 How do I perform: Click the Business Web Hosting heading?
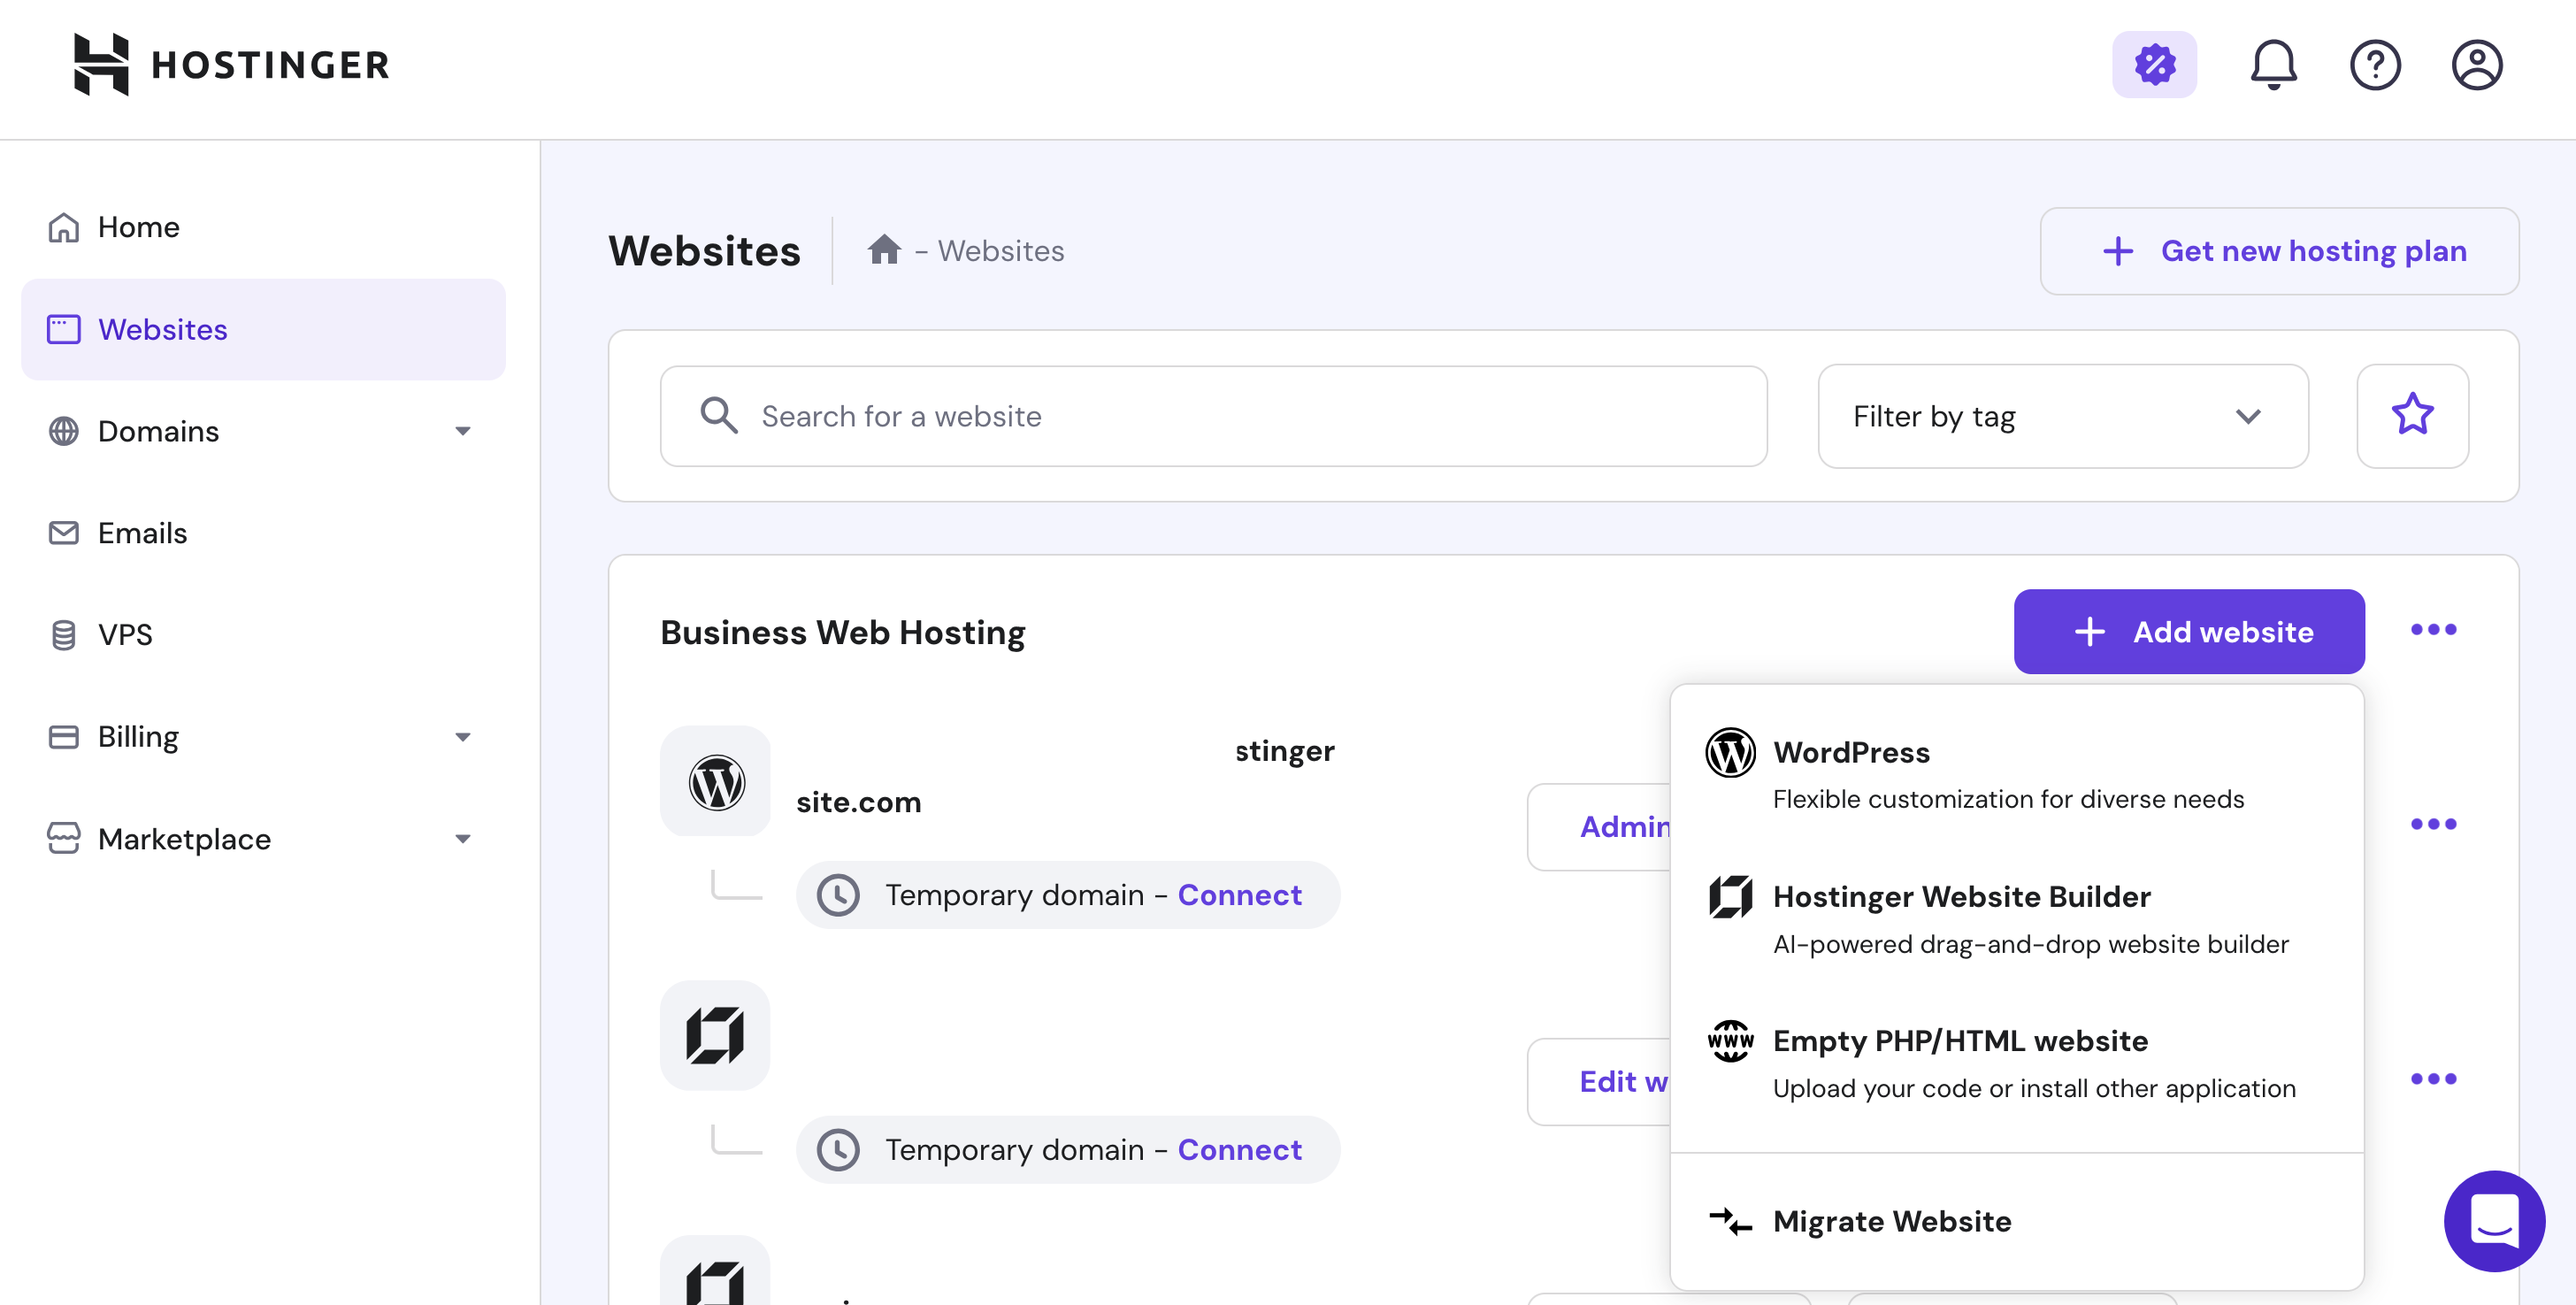coord(843,633)
